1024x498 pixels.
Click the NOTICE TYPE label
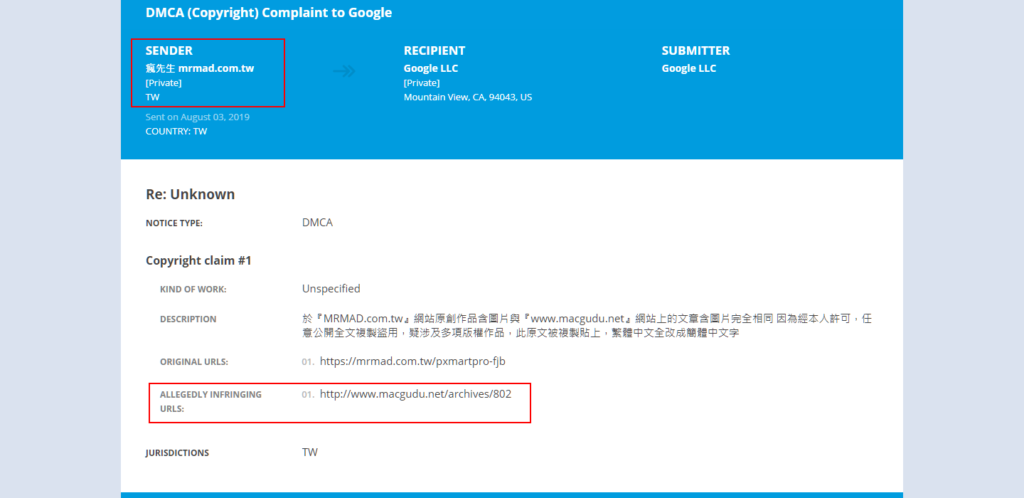point(174,223)
